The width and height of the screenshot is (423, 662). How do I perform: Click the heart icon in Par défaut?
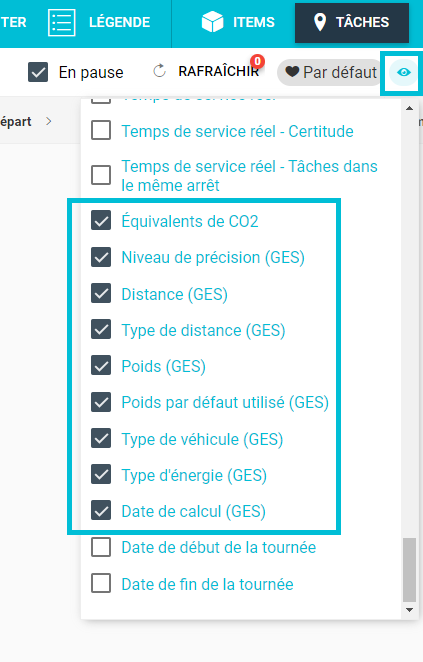292,72
